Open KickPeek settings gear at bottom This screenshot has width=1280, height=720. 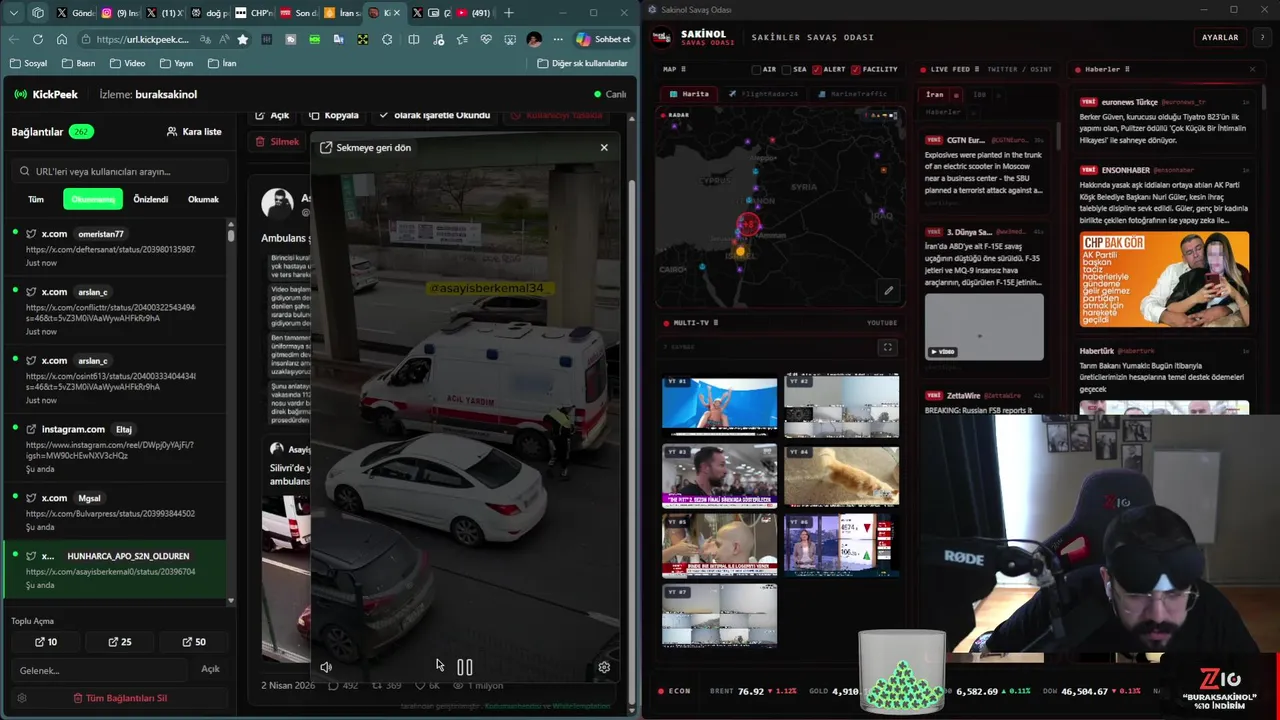22,698
